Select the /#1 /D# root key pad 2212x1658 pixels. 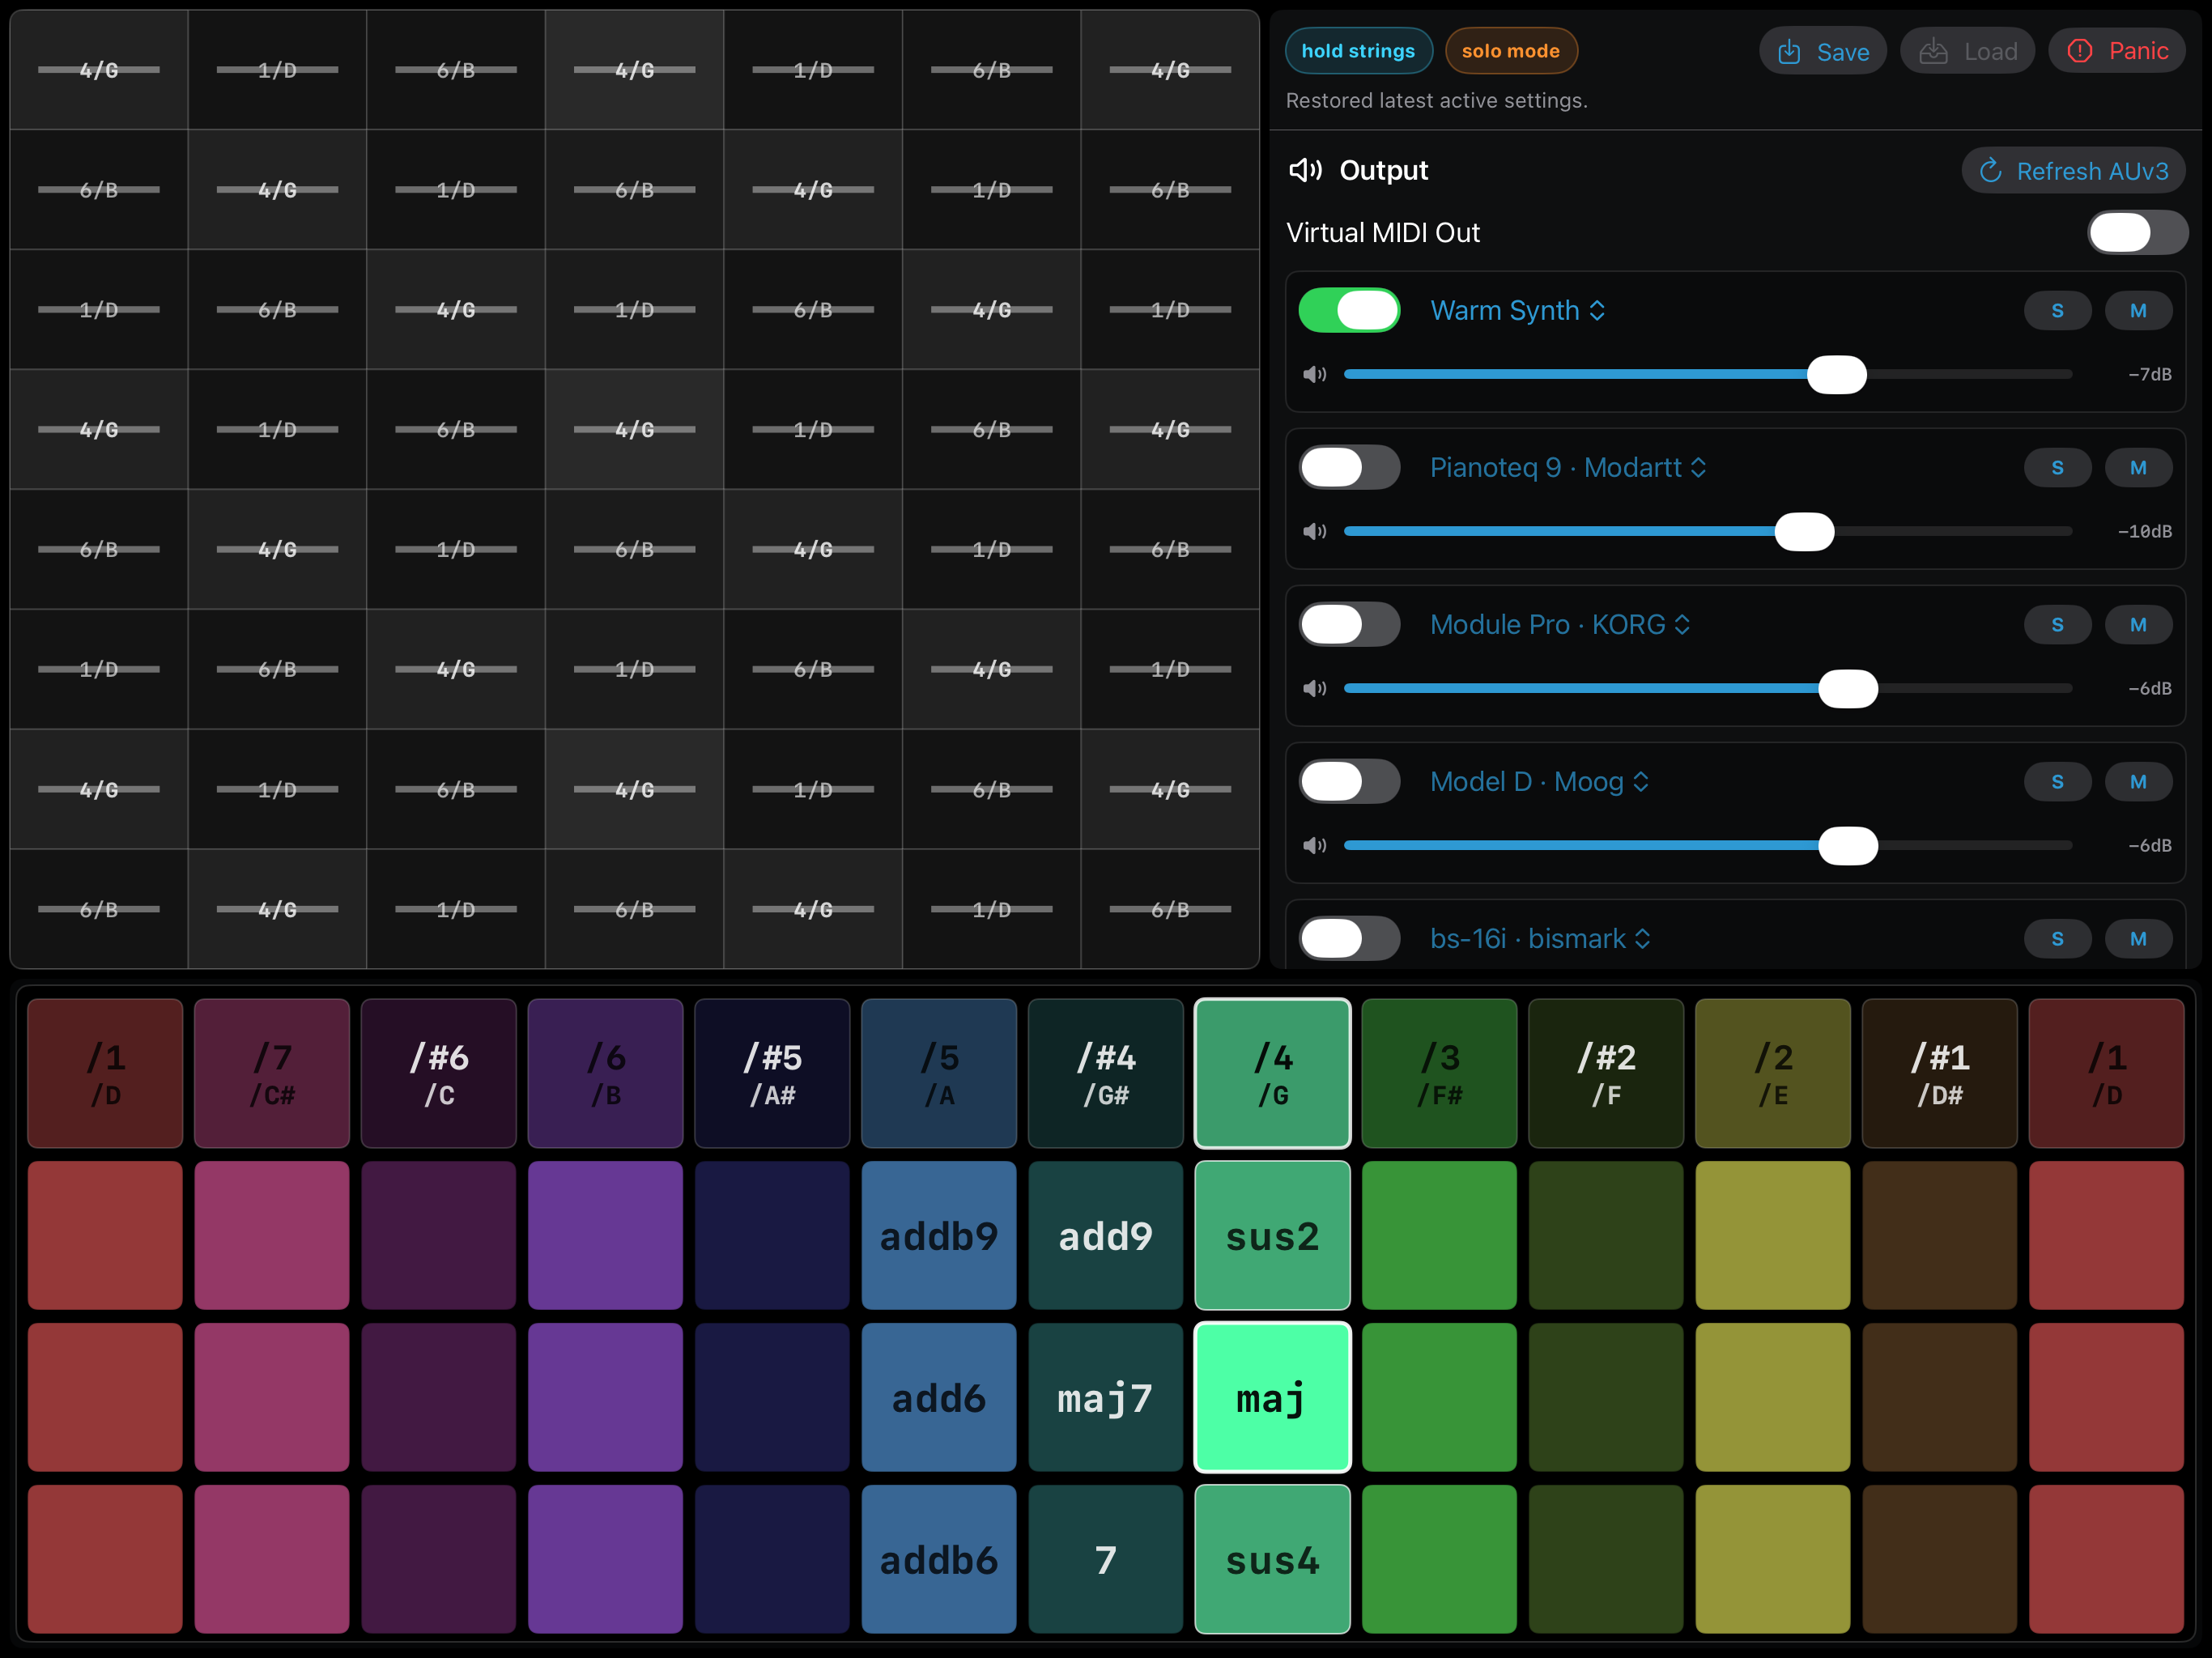pyautogui.click(x=1939, y=1073)
